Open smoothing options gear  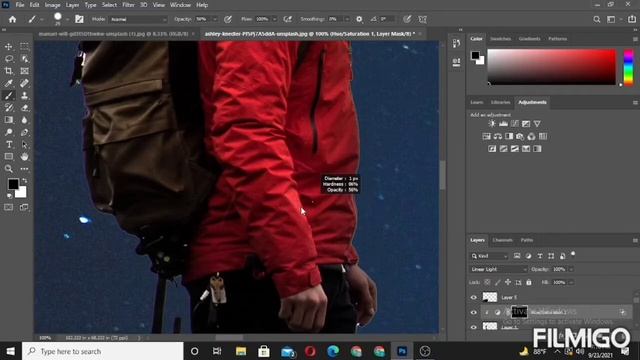359,19
